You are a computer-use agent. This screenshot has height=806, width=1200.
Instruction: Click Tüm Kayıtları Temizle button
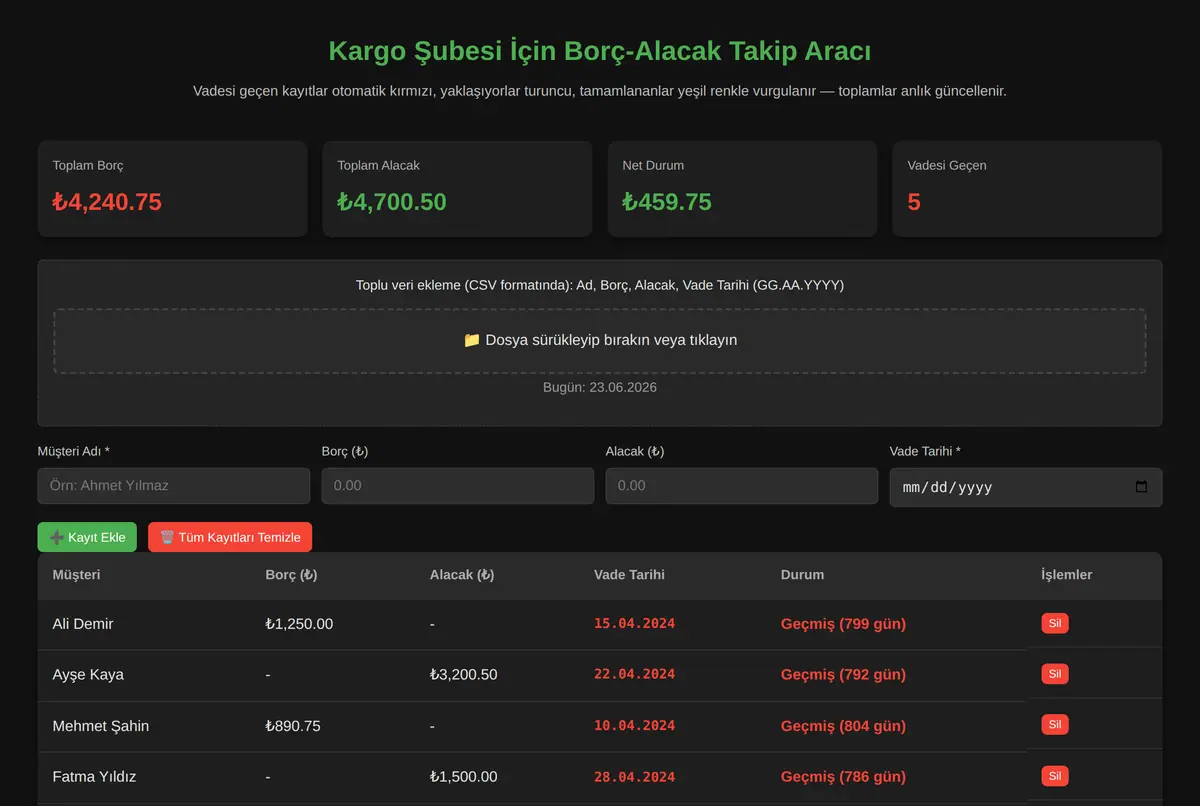click(x=230, y=537)
